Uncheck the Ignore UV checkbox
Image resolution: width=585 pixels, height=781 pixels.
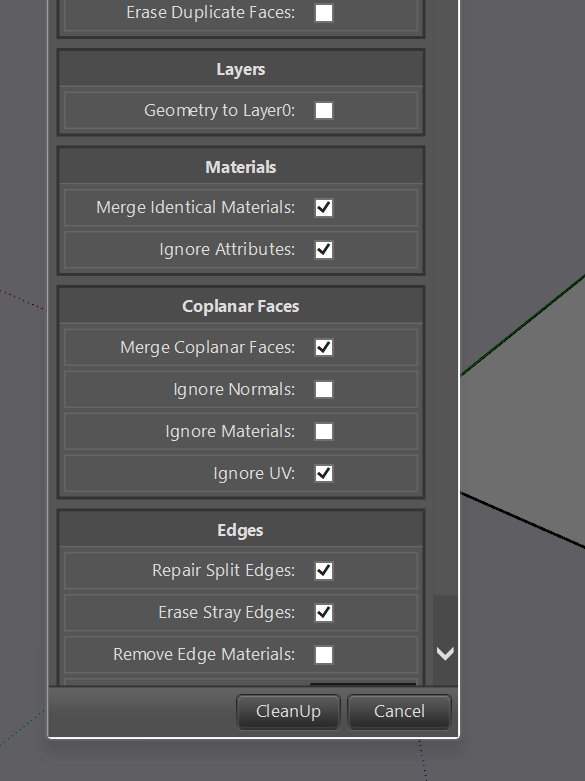coord(324,473)
